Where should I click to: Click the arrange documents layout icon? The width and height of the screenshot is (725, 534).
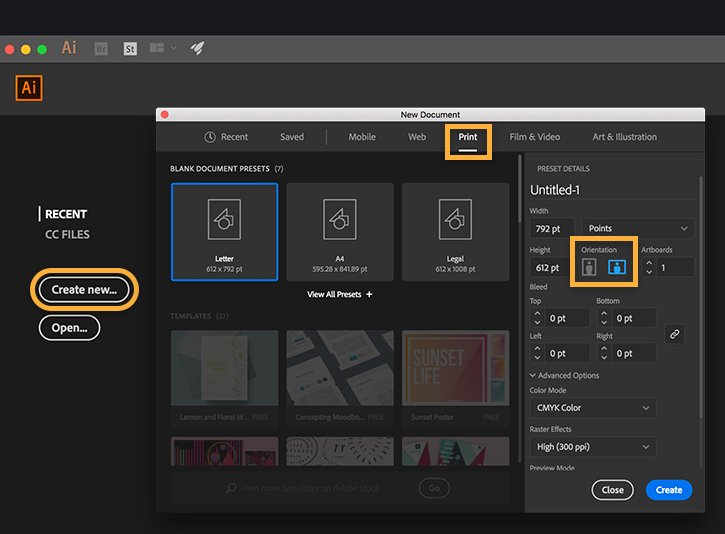[x=157, y=48]
